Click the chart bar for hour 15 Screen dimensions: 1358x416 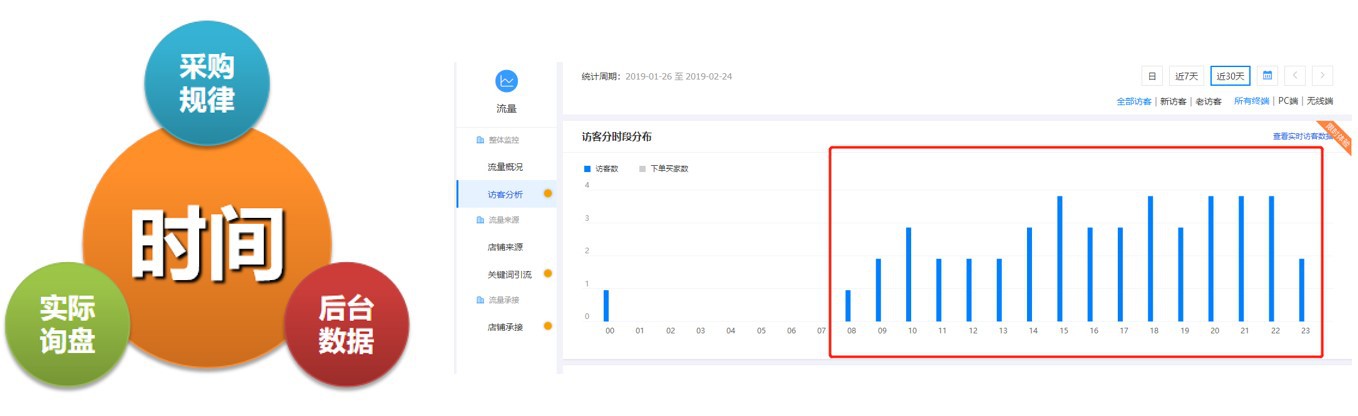coord(1060,259)
